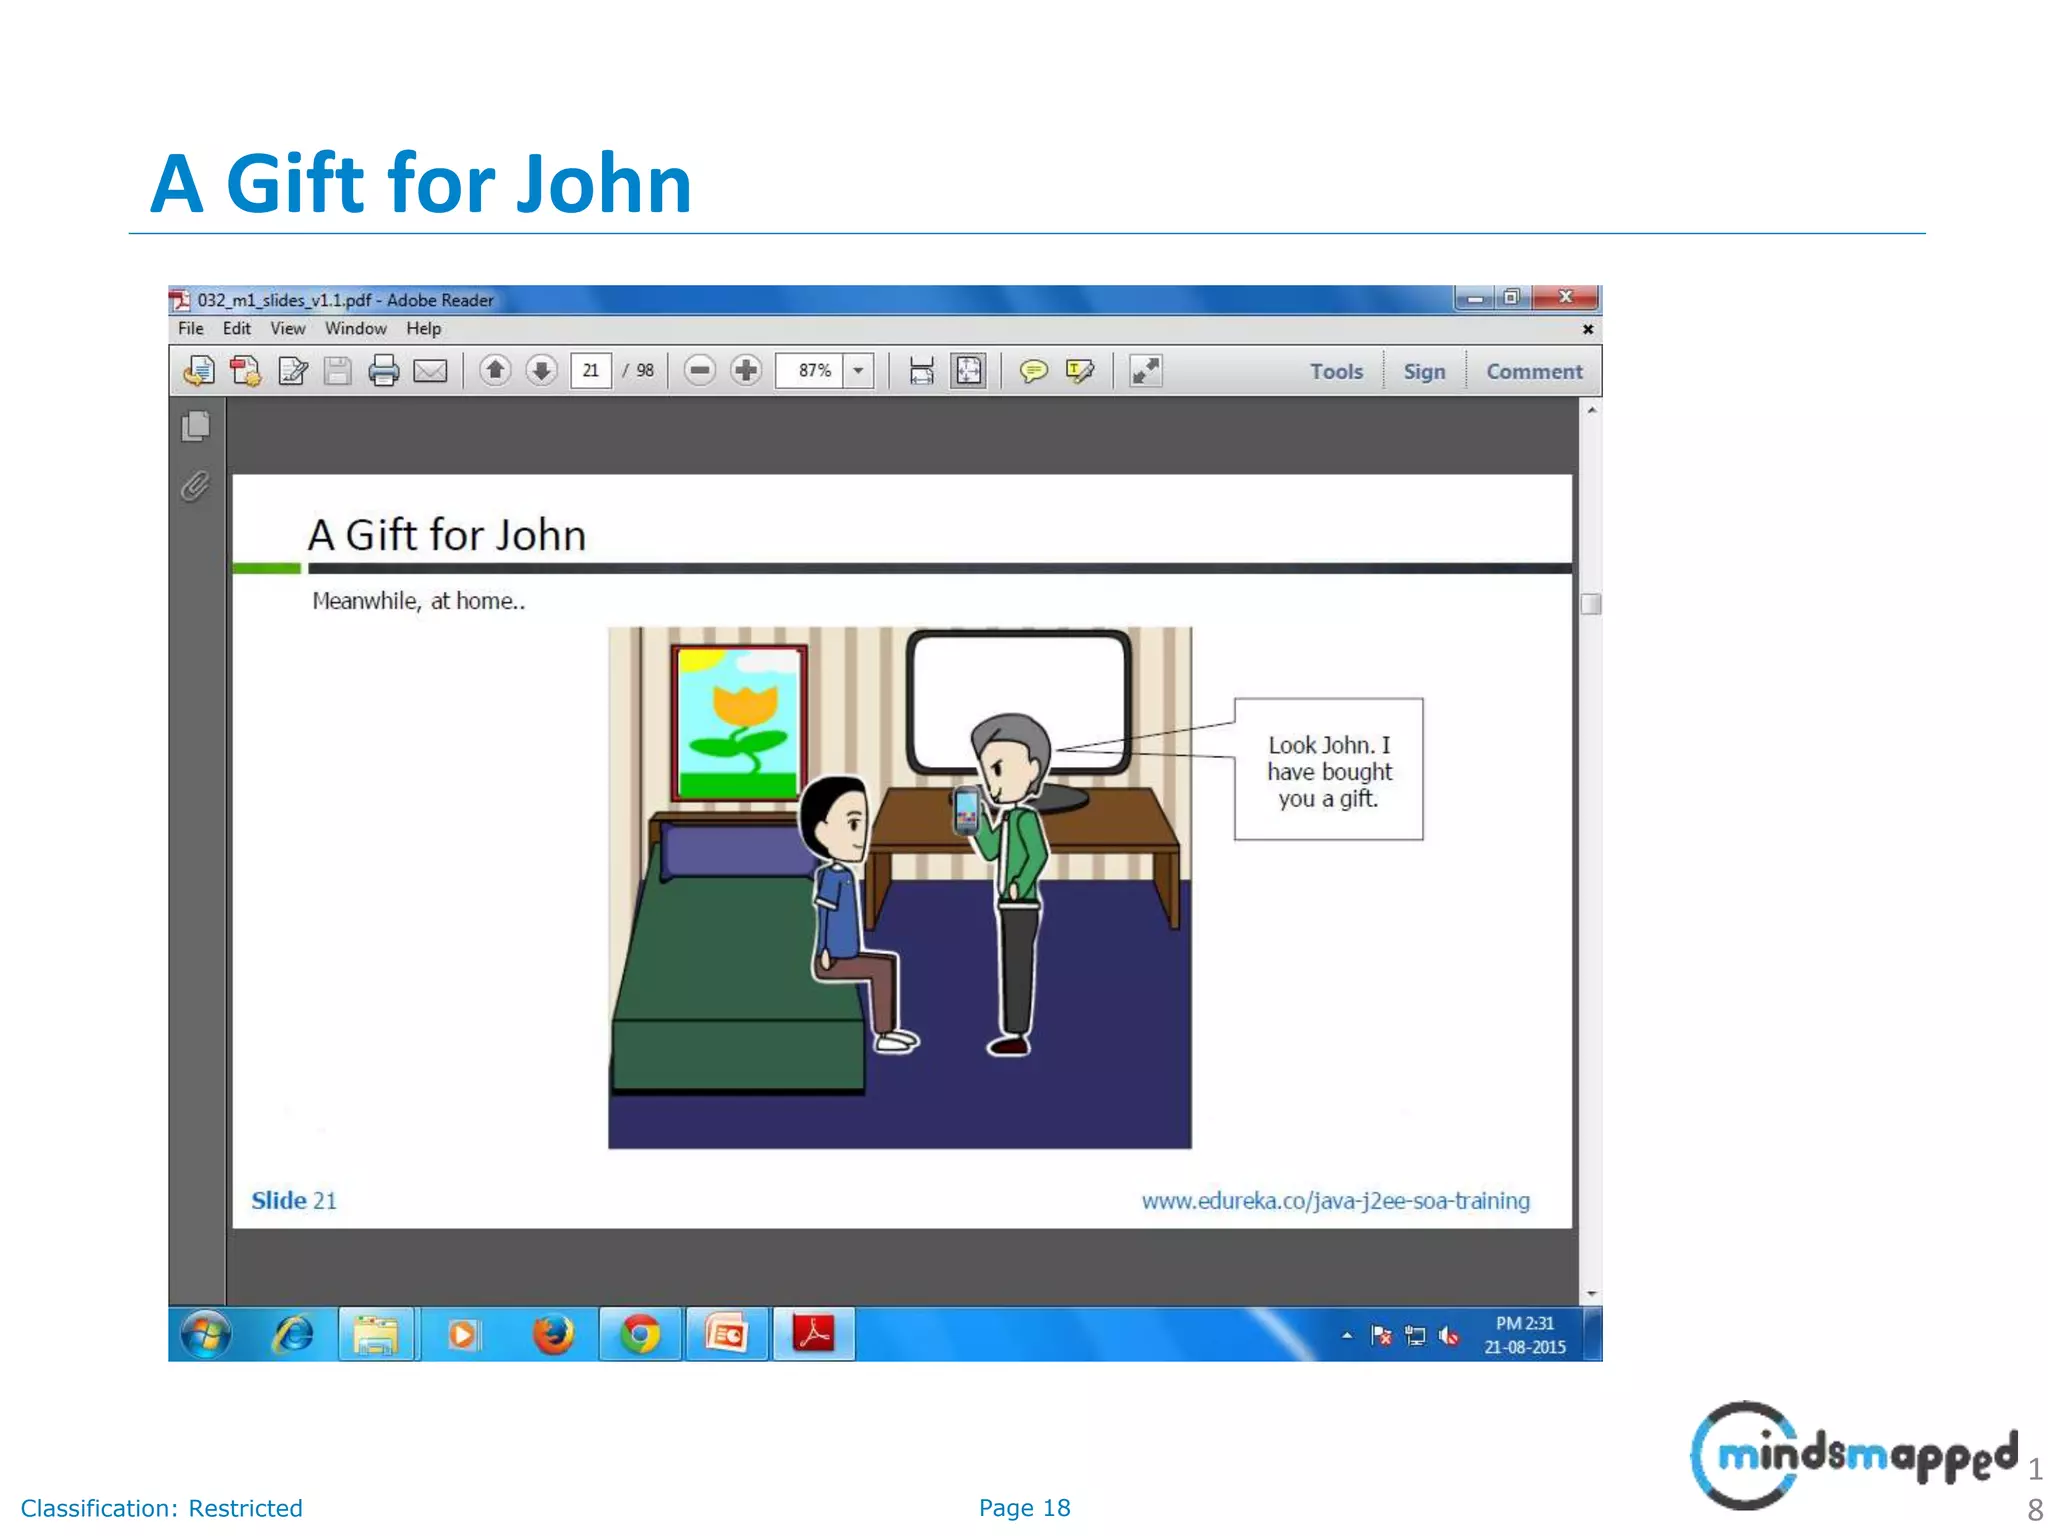This screenshot has width=2048, height=1536.
Task: Click the Save file floppy icon
Action: (338, 371)
